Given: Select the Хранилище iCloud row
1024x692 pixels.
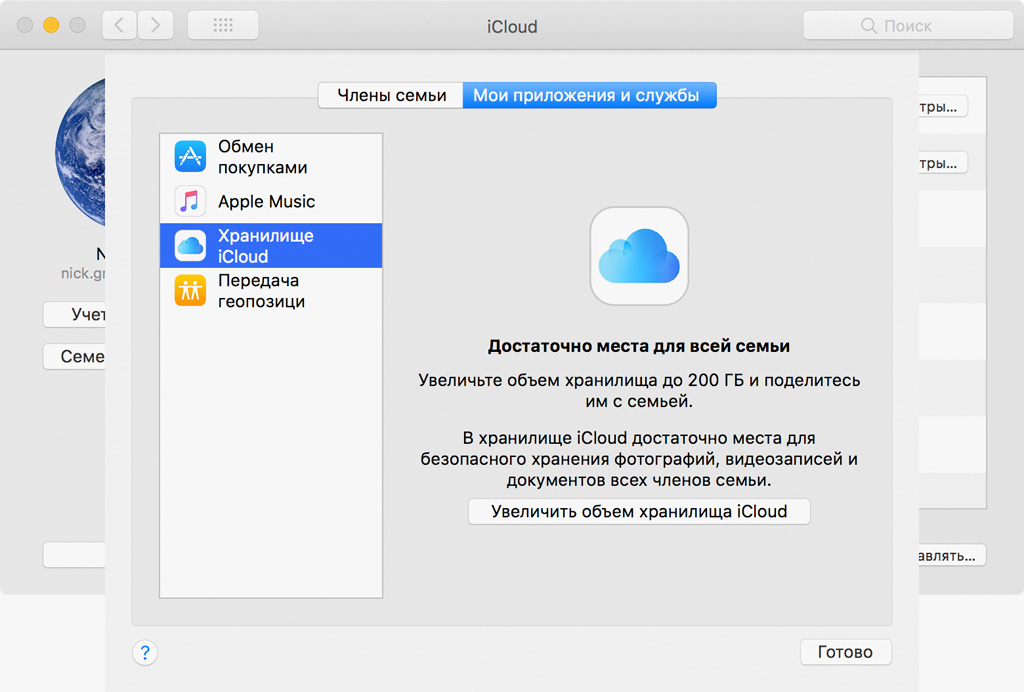Looking at the screenshot, I should click(x=271, y=245).
